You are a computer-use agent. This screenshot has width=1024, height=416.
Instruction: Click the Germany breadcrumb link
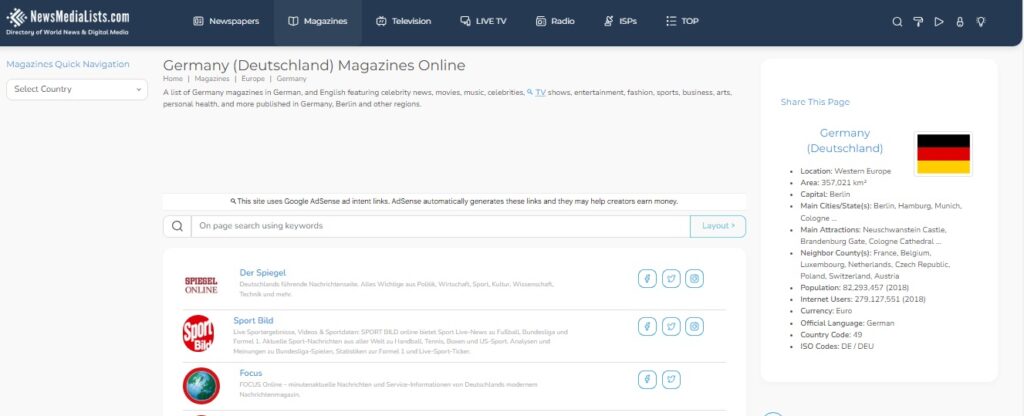(x=291, y=78)
